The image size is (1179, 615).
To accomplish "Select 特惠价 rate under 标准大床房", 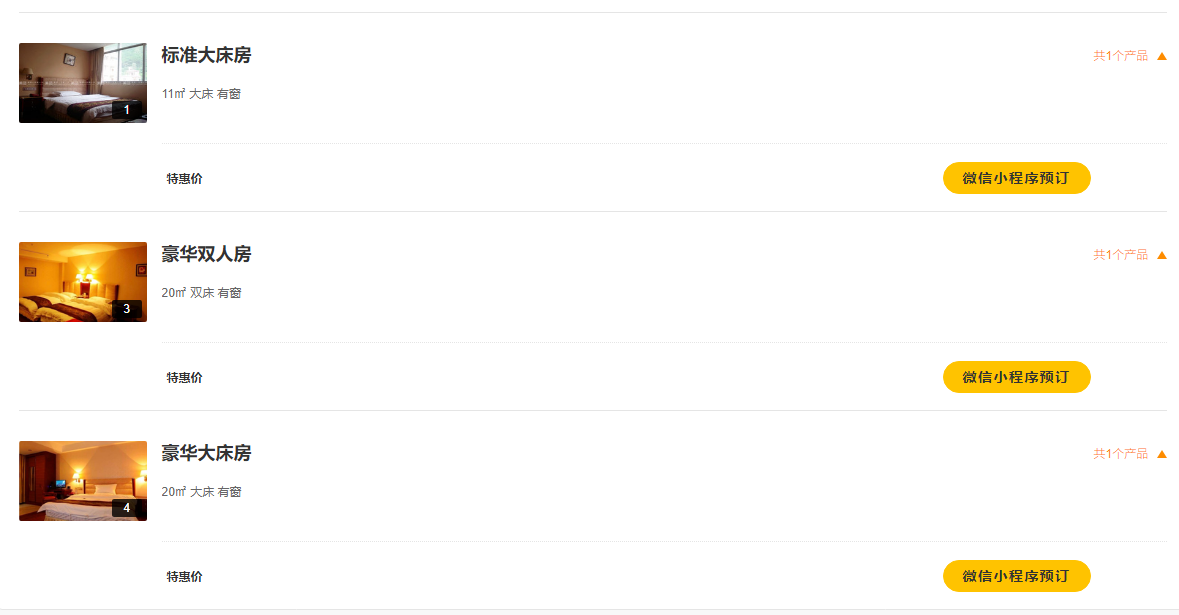I will tap(184, 179).
